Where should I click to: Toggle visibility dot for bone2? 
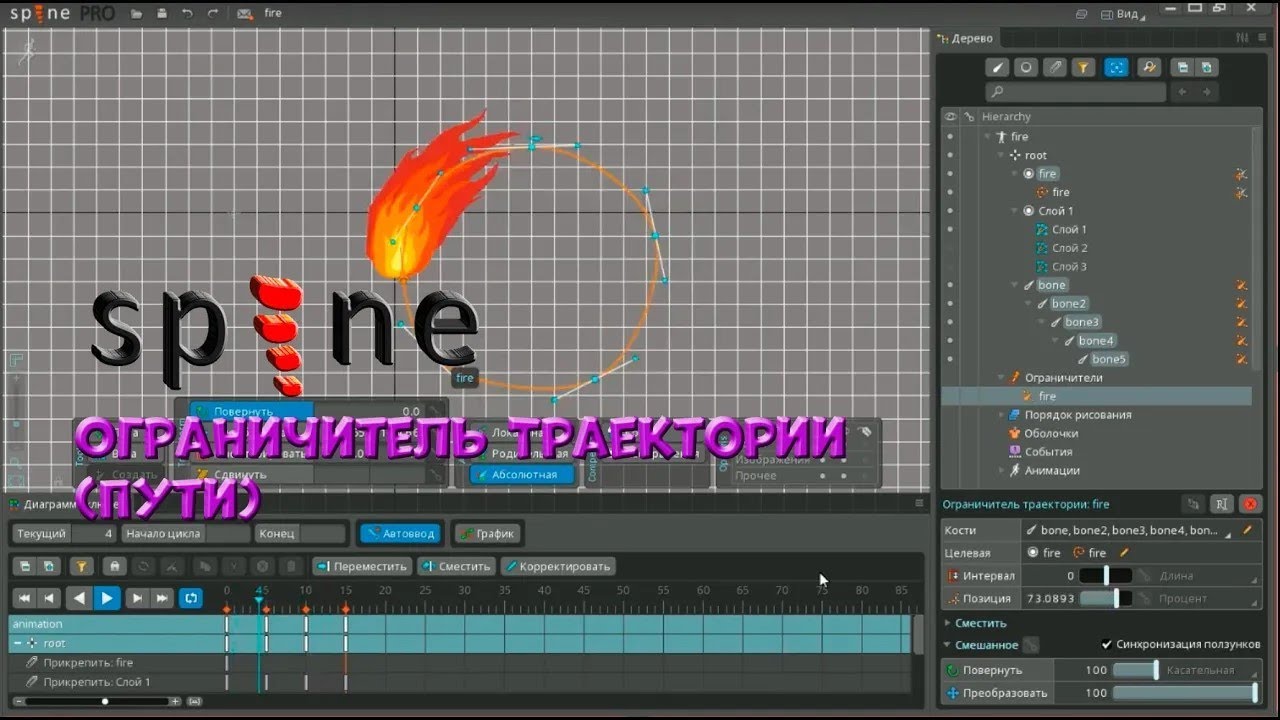950,303
